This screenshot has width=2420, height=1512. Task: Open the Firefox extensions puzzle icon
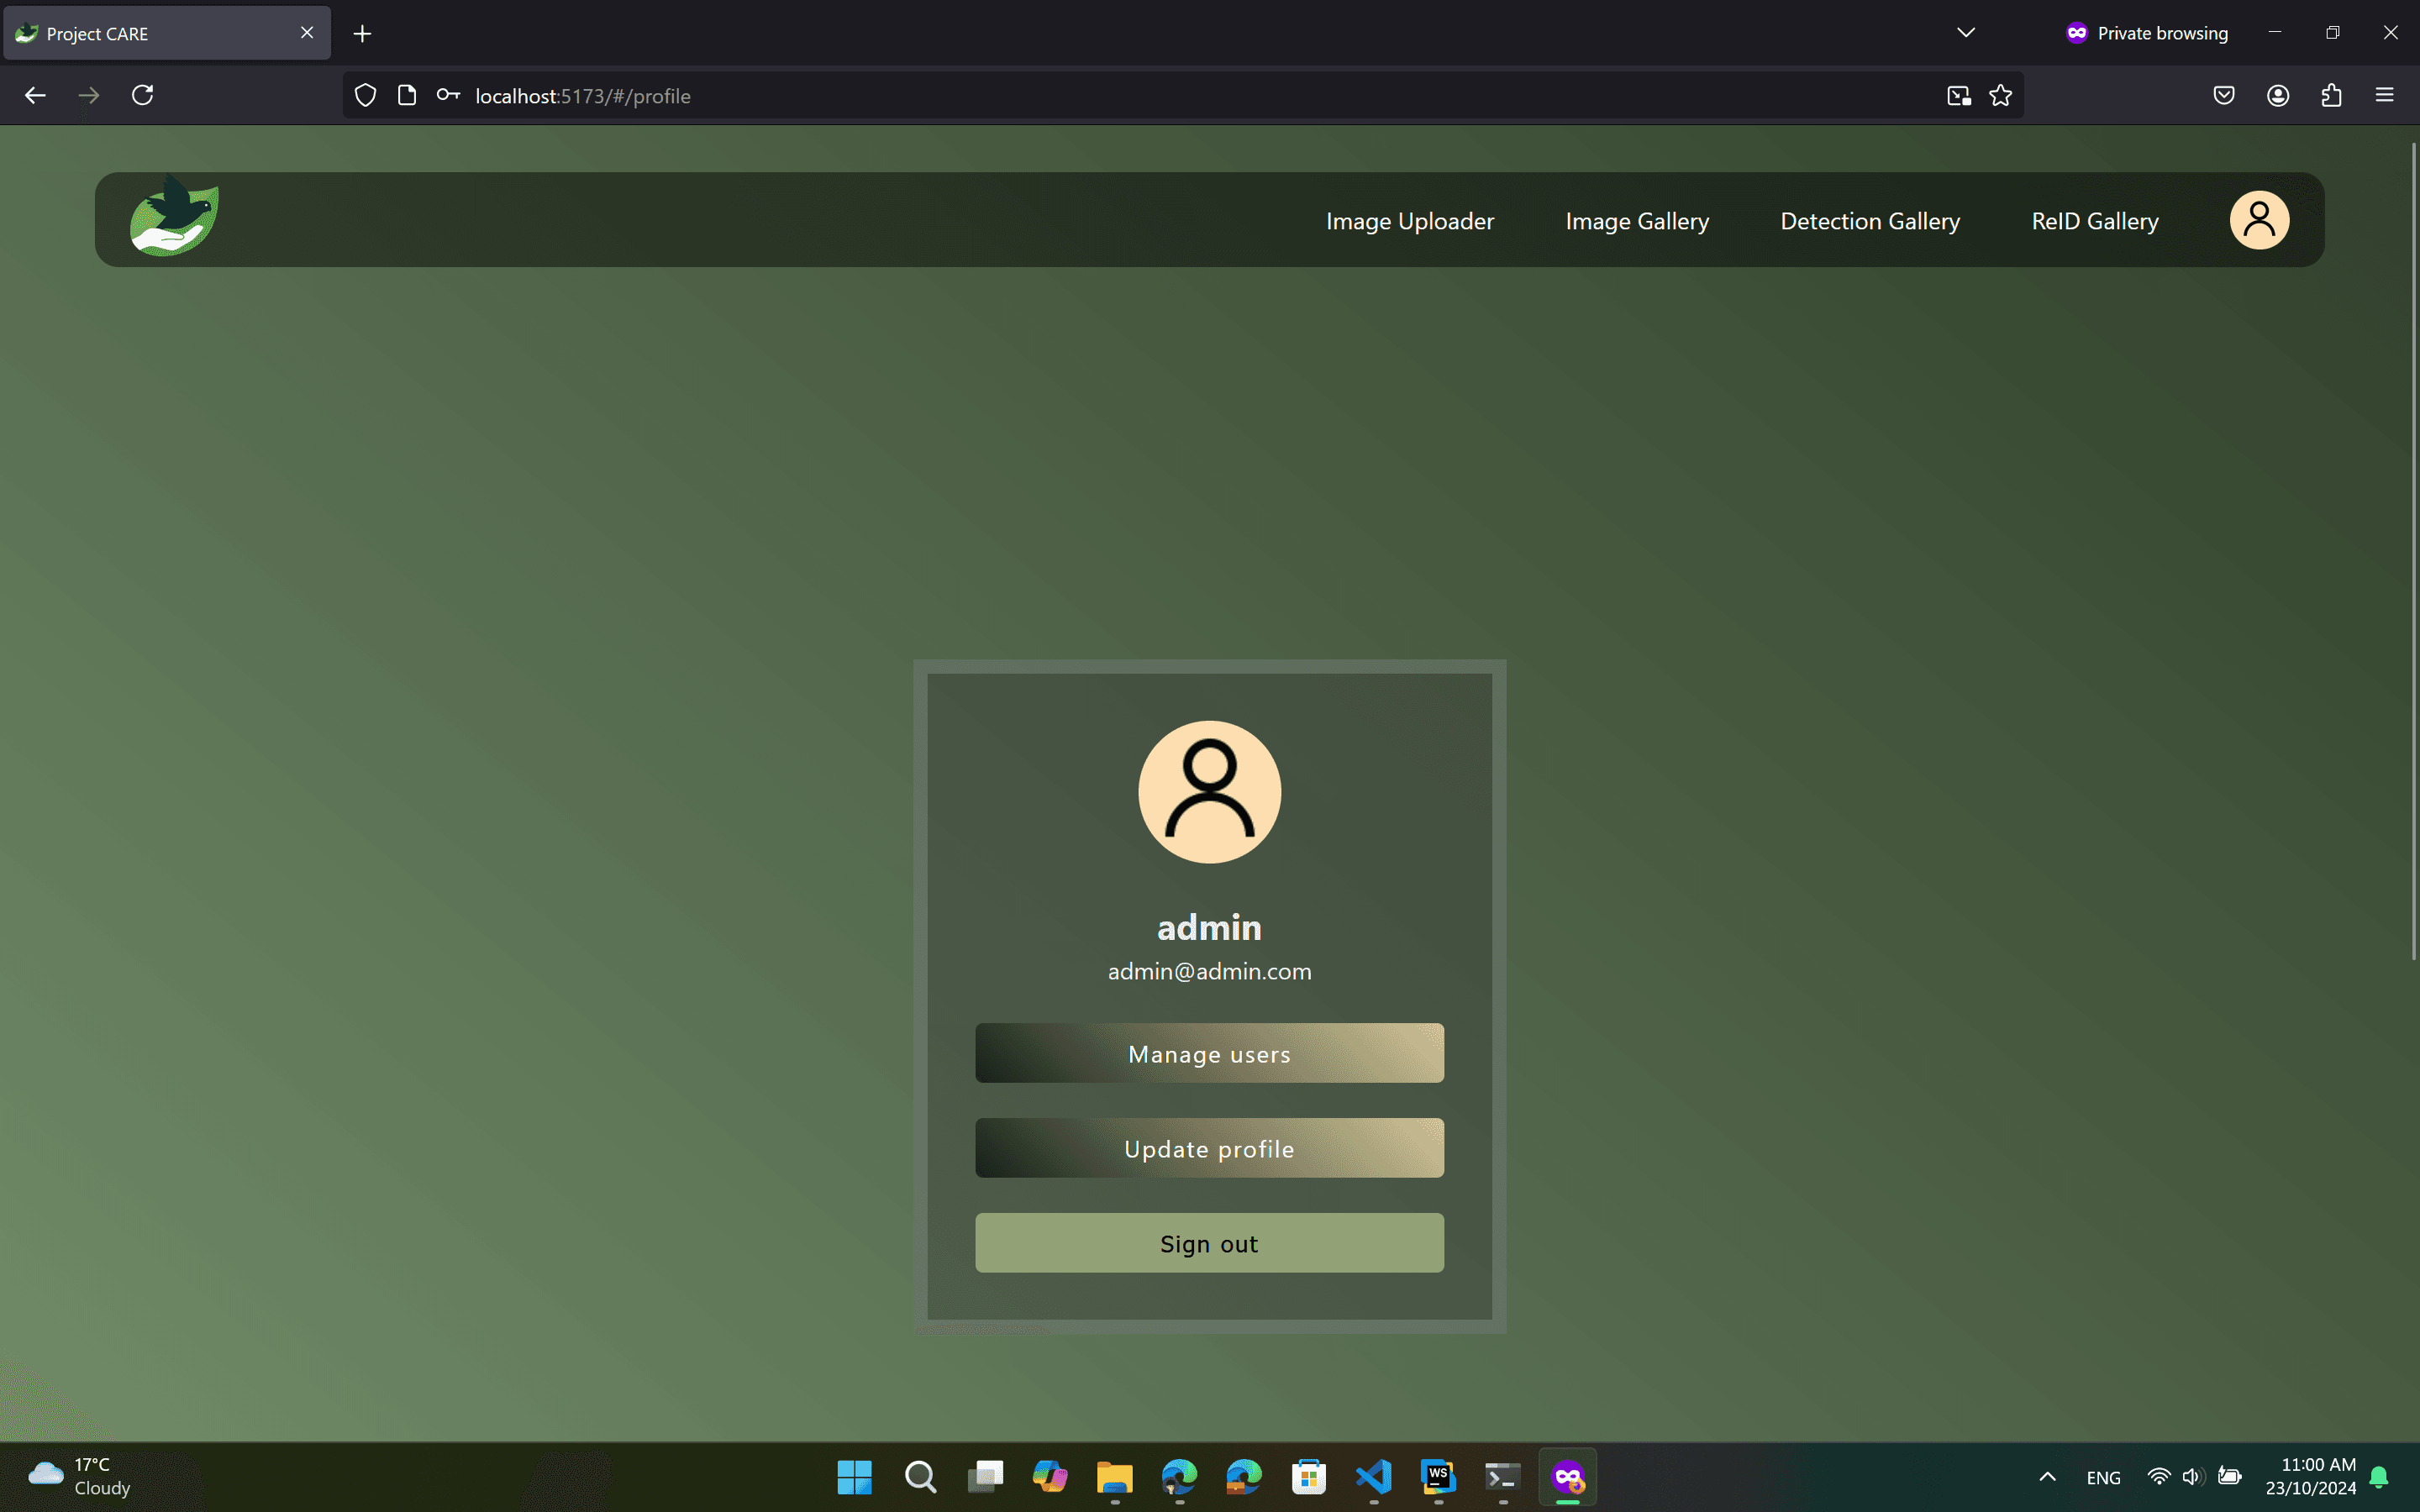tap(2331, 95)
